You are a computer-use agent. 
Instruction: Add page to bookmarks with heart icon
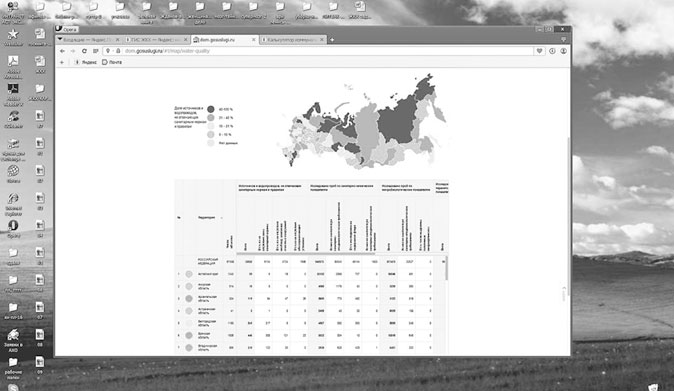pyautogui.click(x=539, y=51)
